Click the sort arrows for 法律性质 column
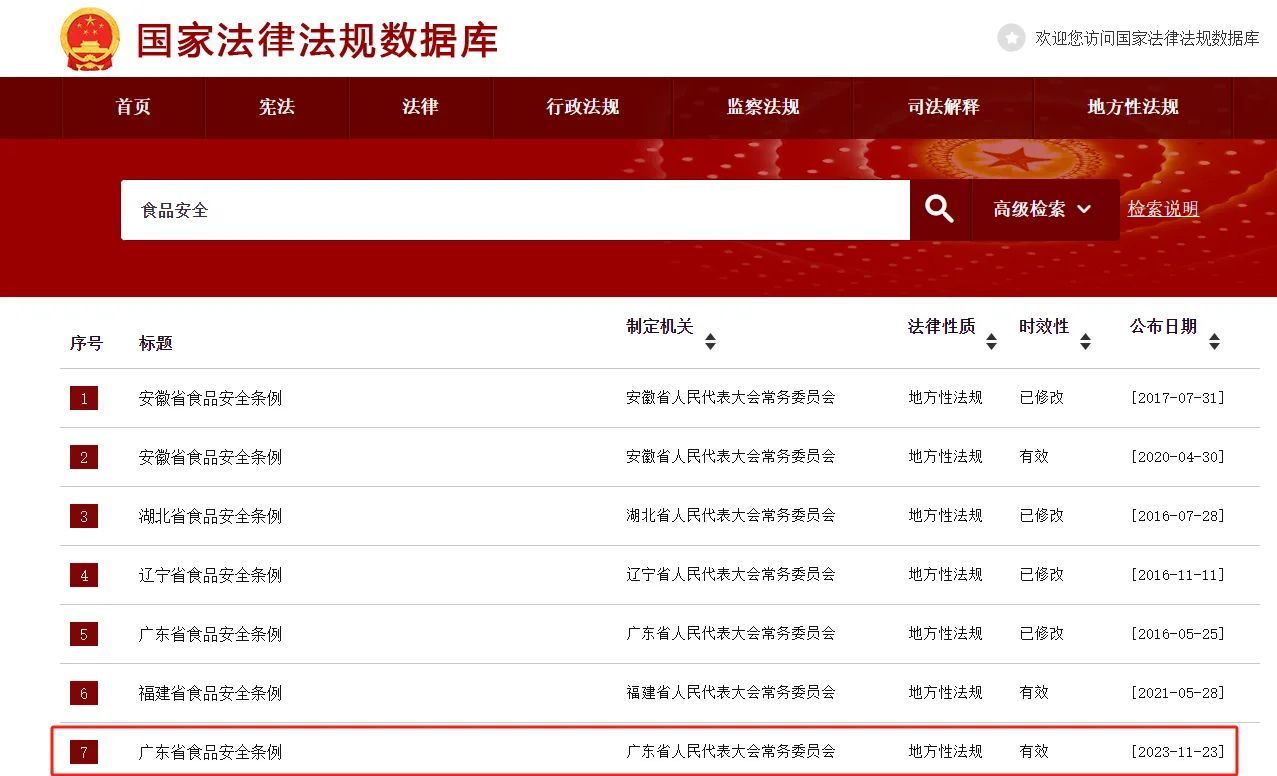Viewport: 1277px width, 776px height. (990, 340)
